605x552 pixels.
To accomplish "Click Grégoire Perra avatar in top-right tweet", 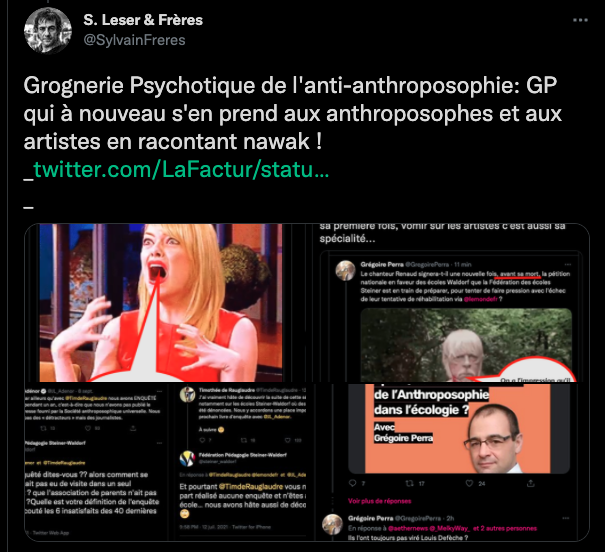I will point(345,270).
